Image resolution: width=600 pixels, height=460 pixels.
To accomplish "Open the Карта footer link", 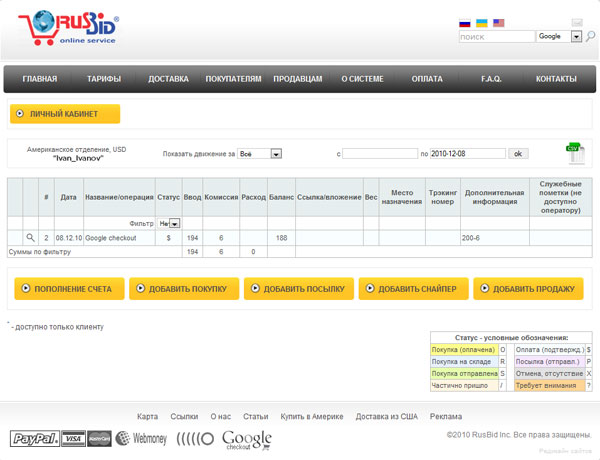I will pyautogui.click(x=147, y=416).
